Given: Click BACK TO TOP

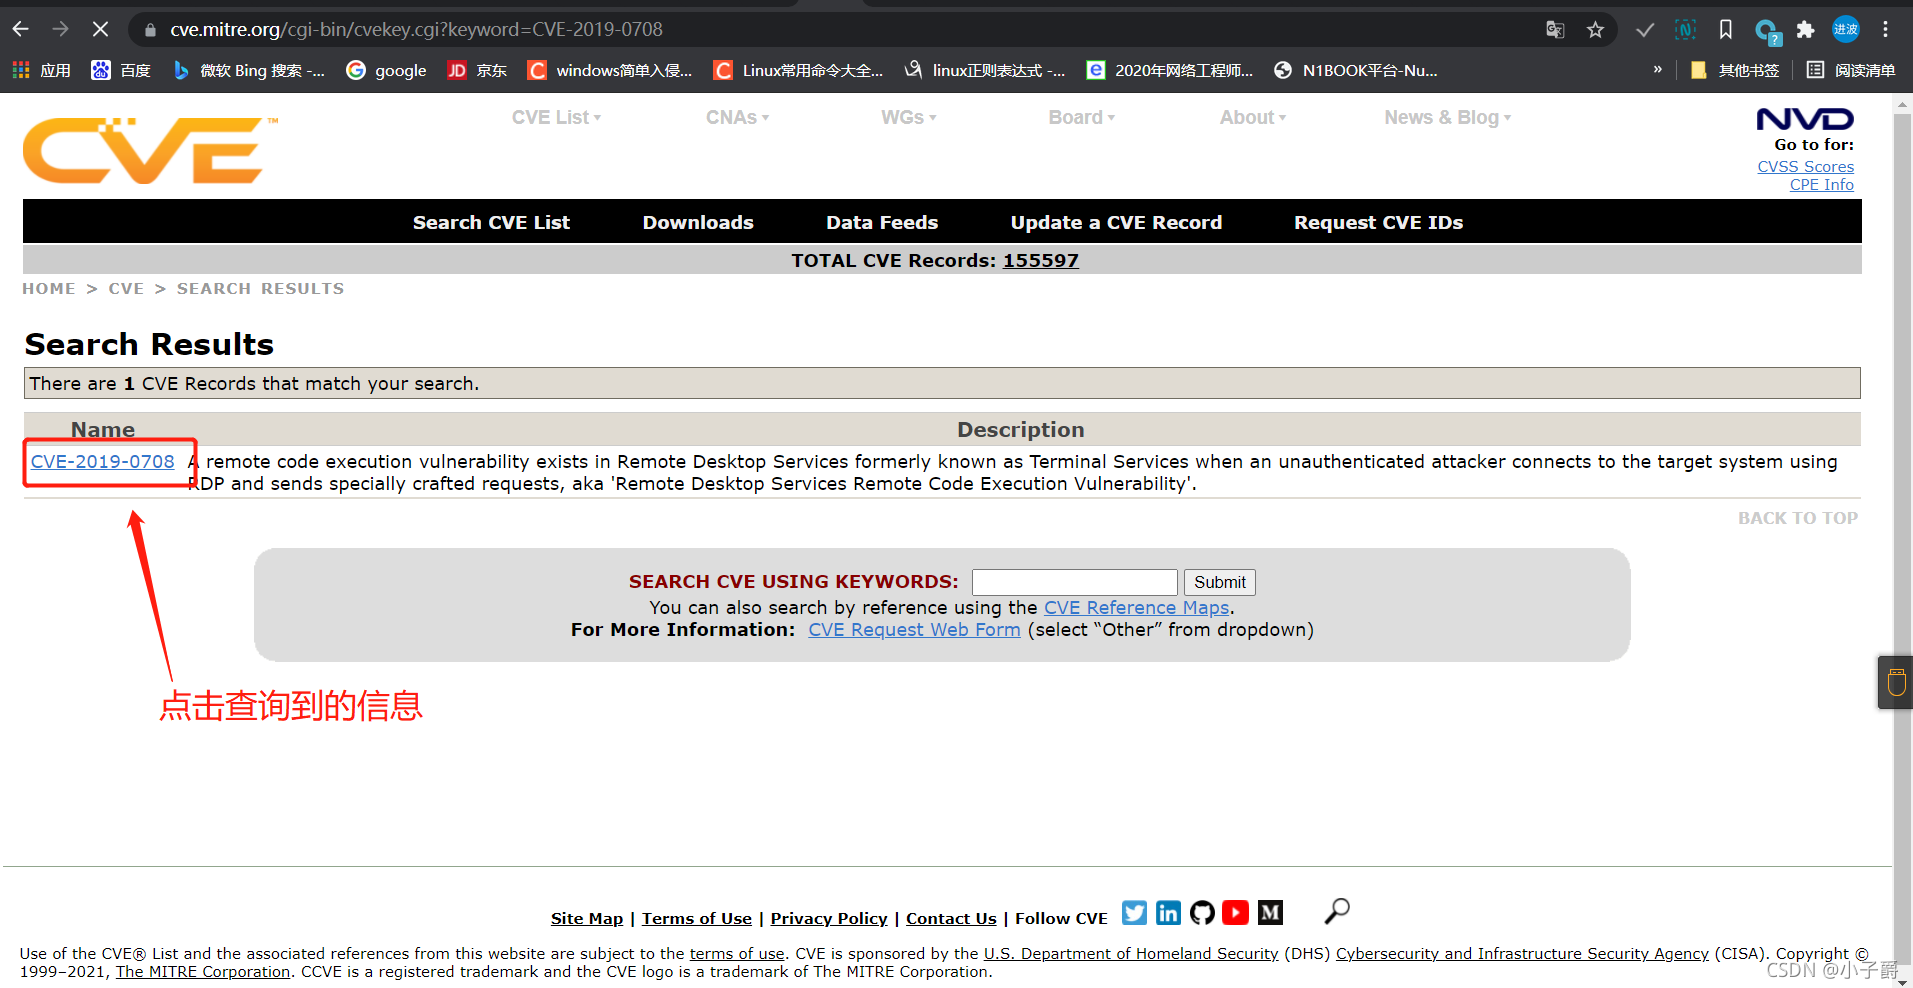Looking at the screenshot, I should 1797,518.
